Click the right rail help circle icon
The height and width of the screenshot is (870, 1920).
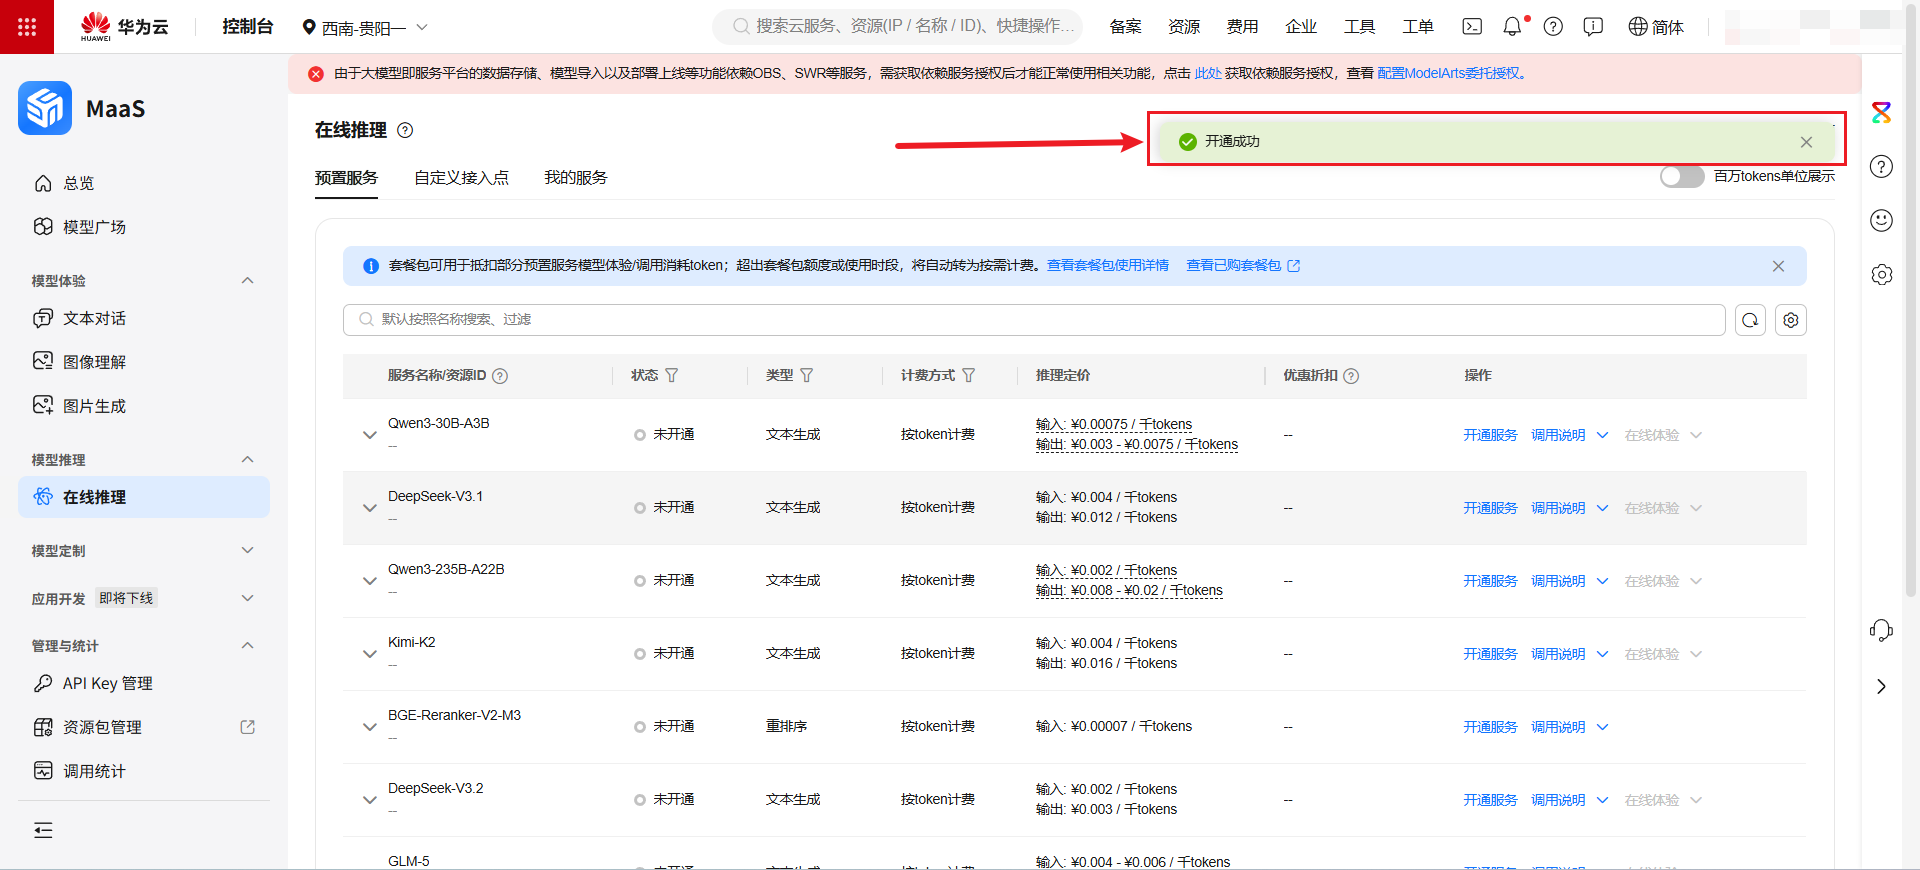(x=1881, y=166)
